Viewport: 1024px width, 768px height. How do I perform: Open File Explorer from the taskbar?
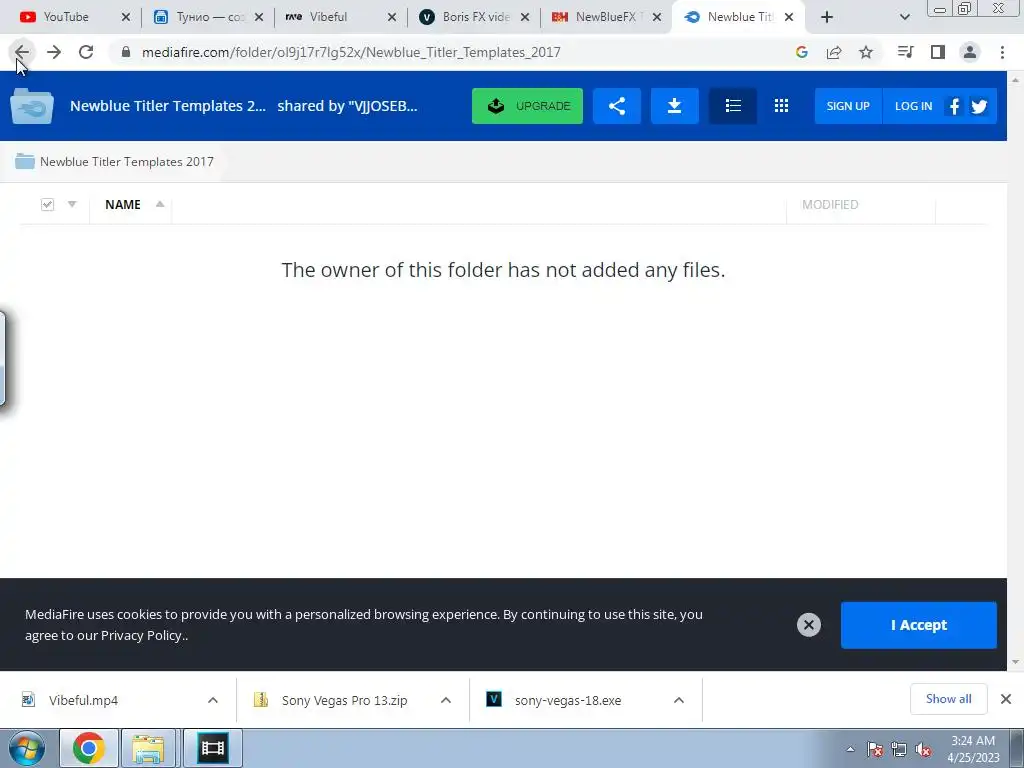[x=148, y=748]
